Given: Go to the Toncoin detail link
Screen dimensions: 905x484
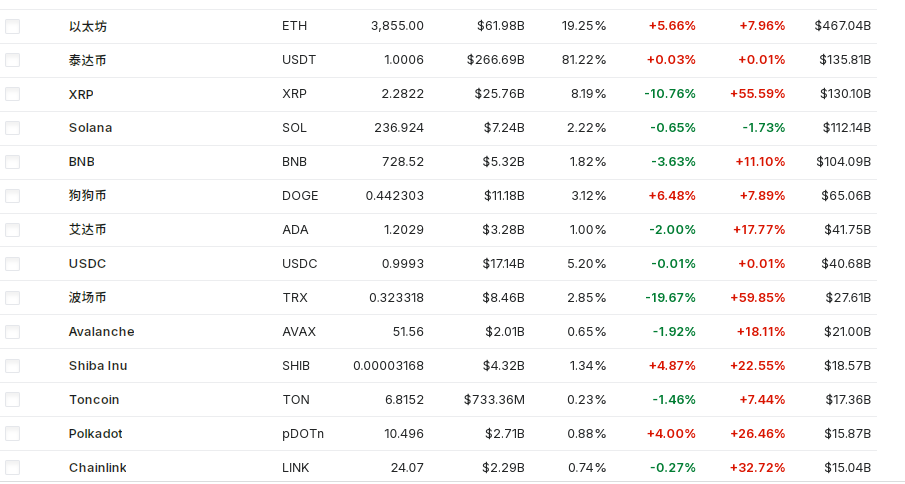Looking at the screenshot, I should click(x=94, y=400).
